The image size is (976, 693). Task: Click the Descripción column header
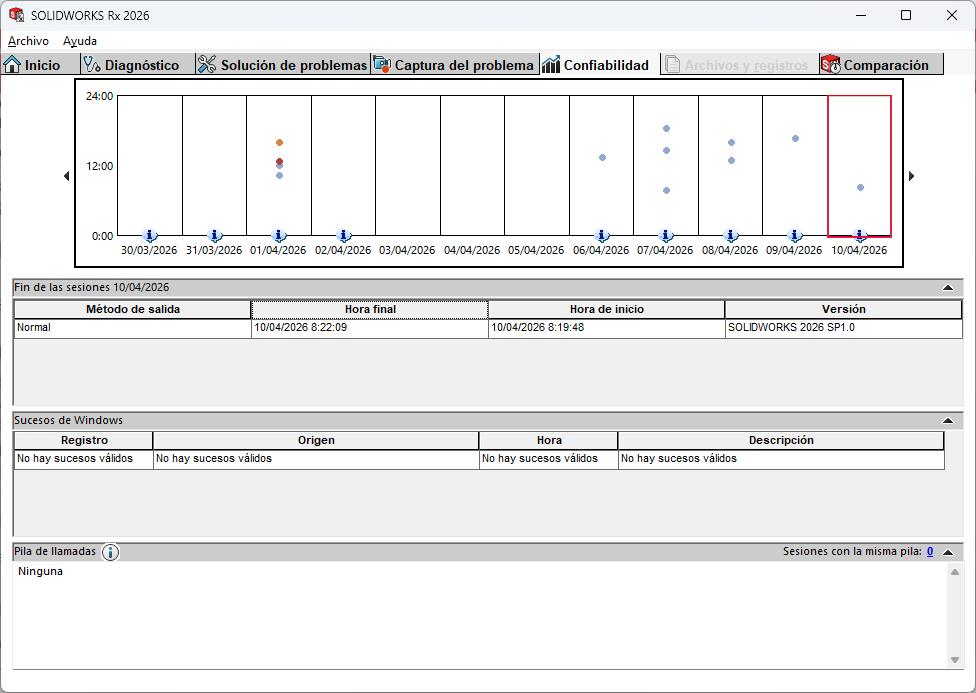pos(781,440)
